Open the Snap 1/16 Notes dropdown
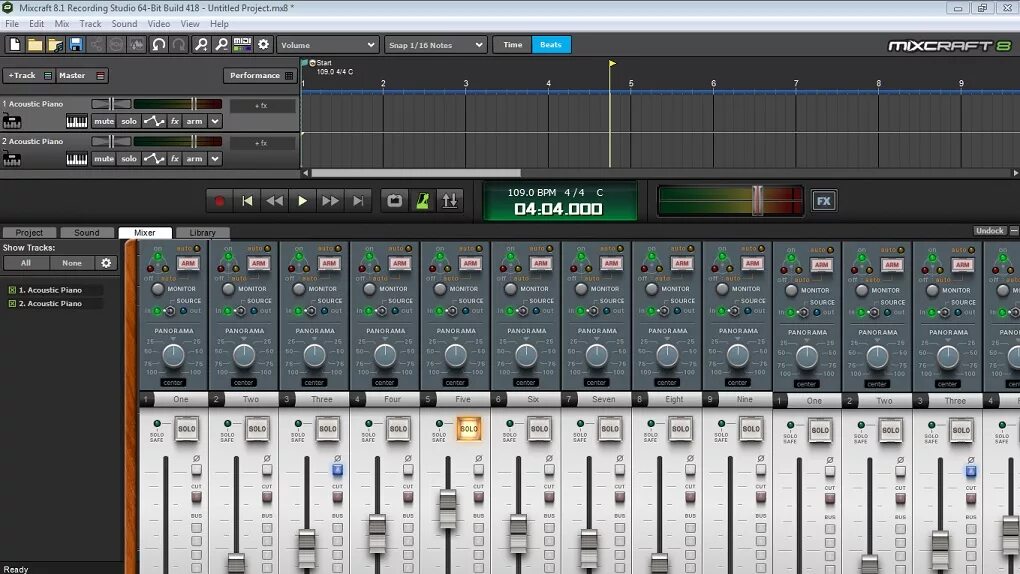1020x574 pixels. tap(435, 45)
